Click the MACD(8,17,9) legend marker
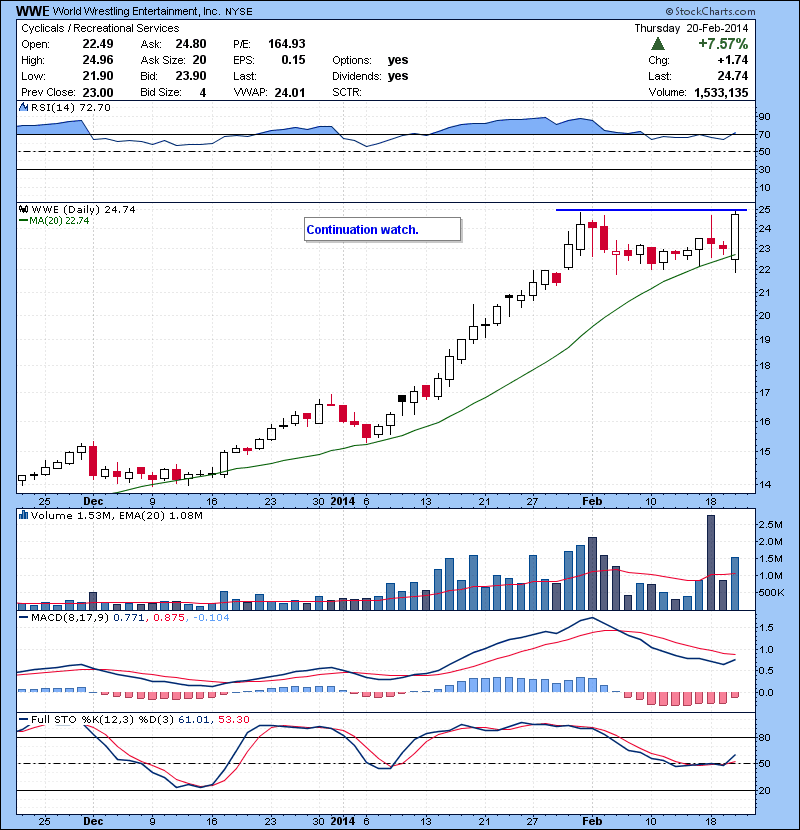The height and width of the screenshot is (830, 800). [21, 620]
